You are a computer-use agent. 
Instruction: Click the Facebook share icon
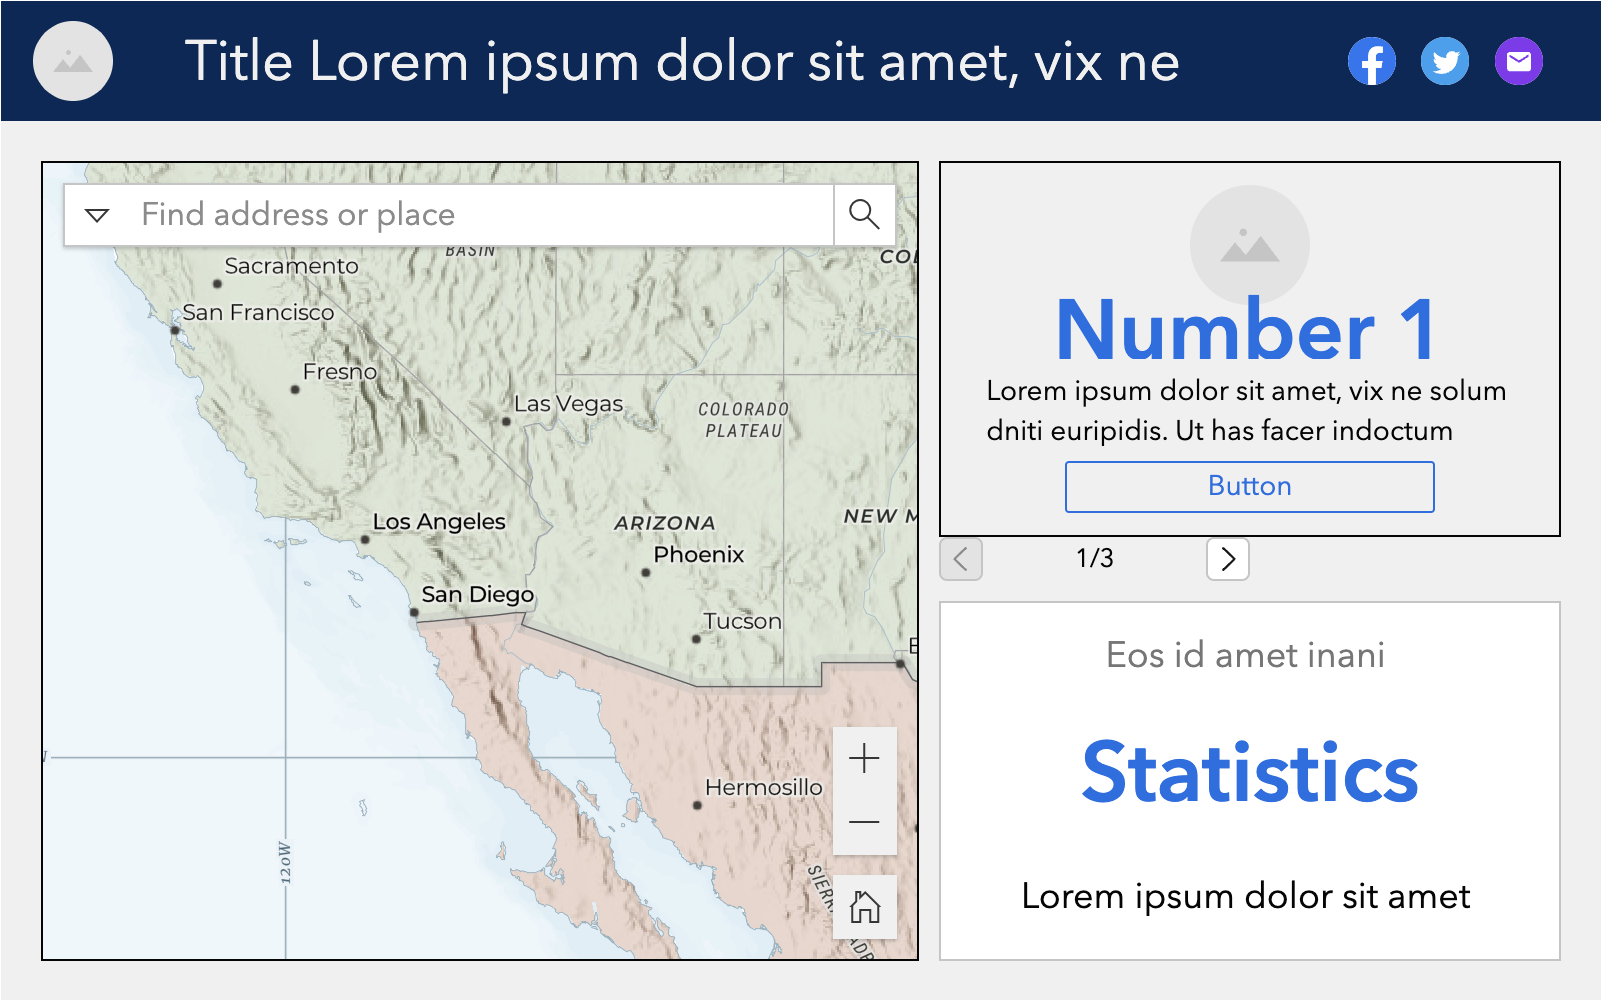point(1371,62)
